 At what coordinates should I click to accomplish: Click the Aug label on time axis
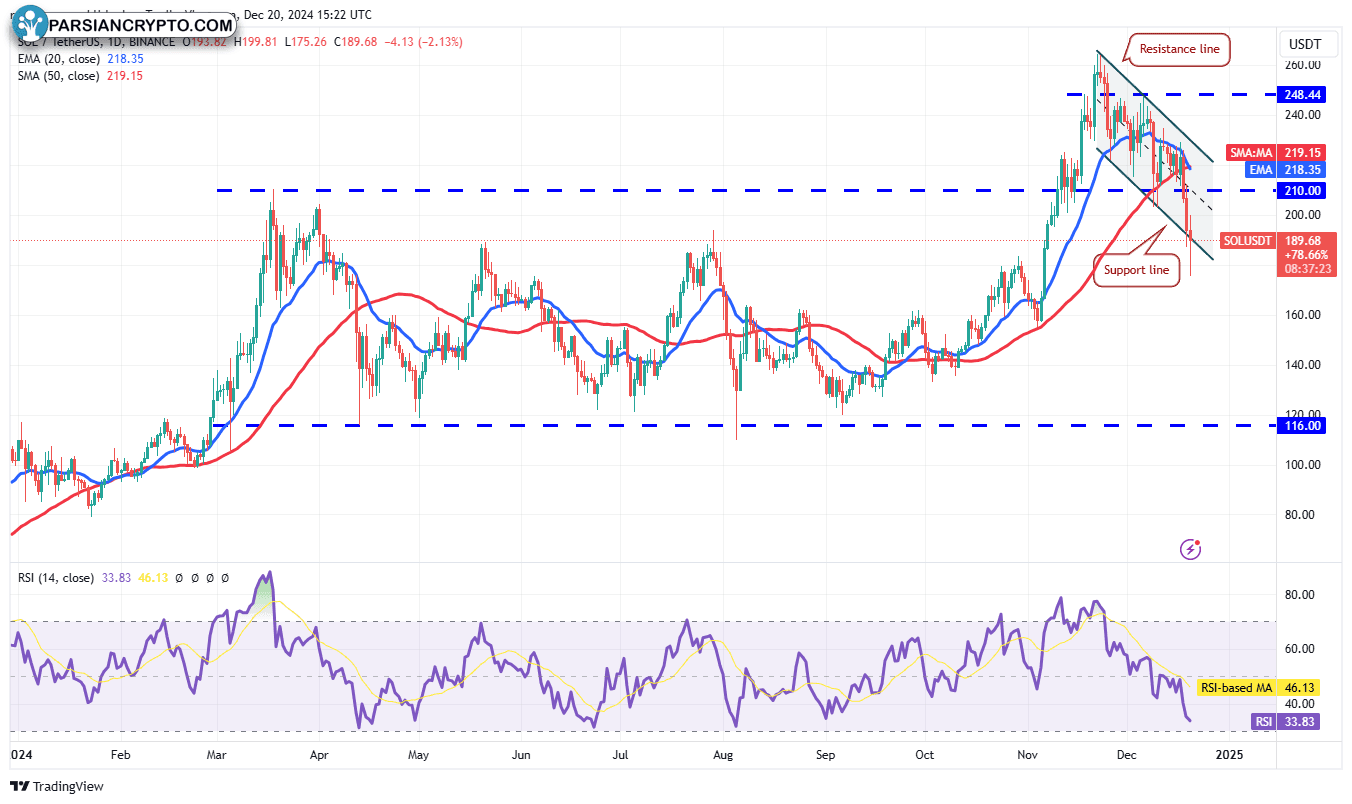[x=725, y=756]
